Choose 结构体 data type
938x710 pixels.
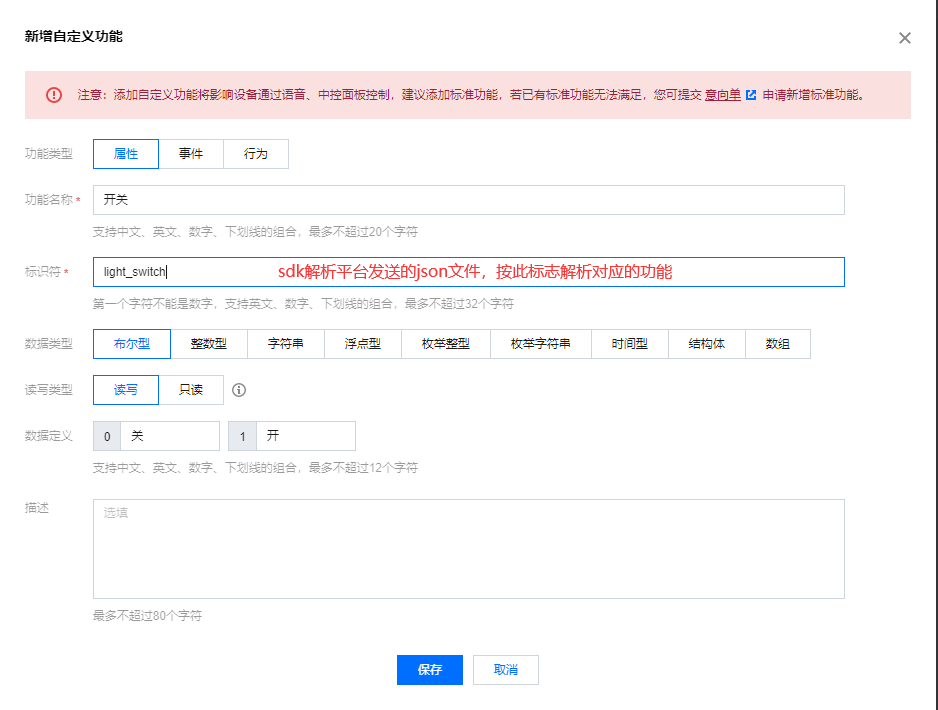pyautogui.click(x=707, y=344)
